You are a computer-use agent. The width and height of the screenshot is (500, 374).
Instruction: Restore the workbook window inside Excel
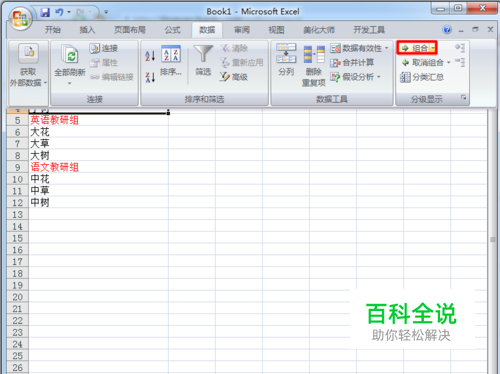point(476,30)
